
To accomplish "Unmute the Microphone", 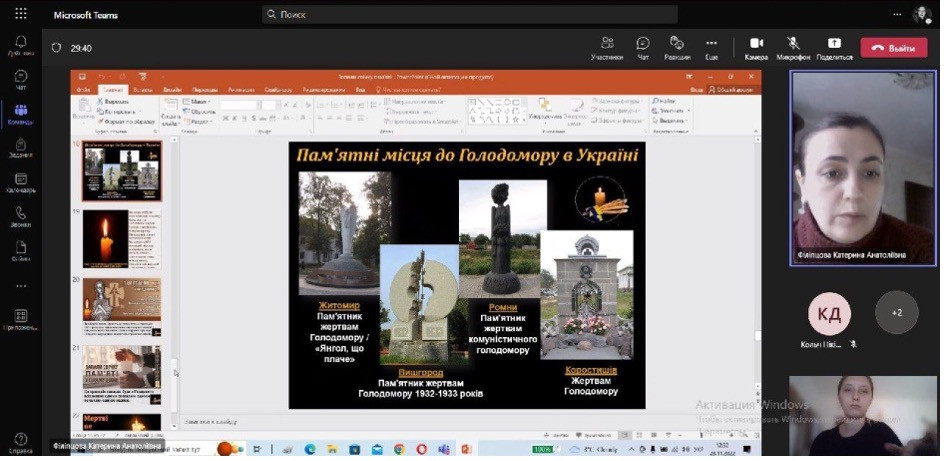I will (793, 45).
